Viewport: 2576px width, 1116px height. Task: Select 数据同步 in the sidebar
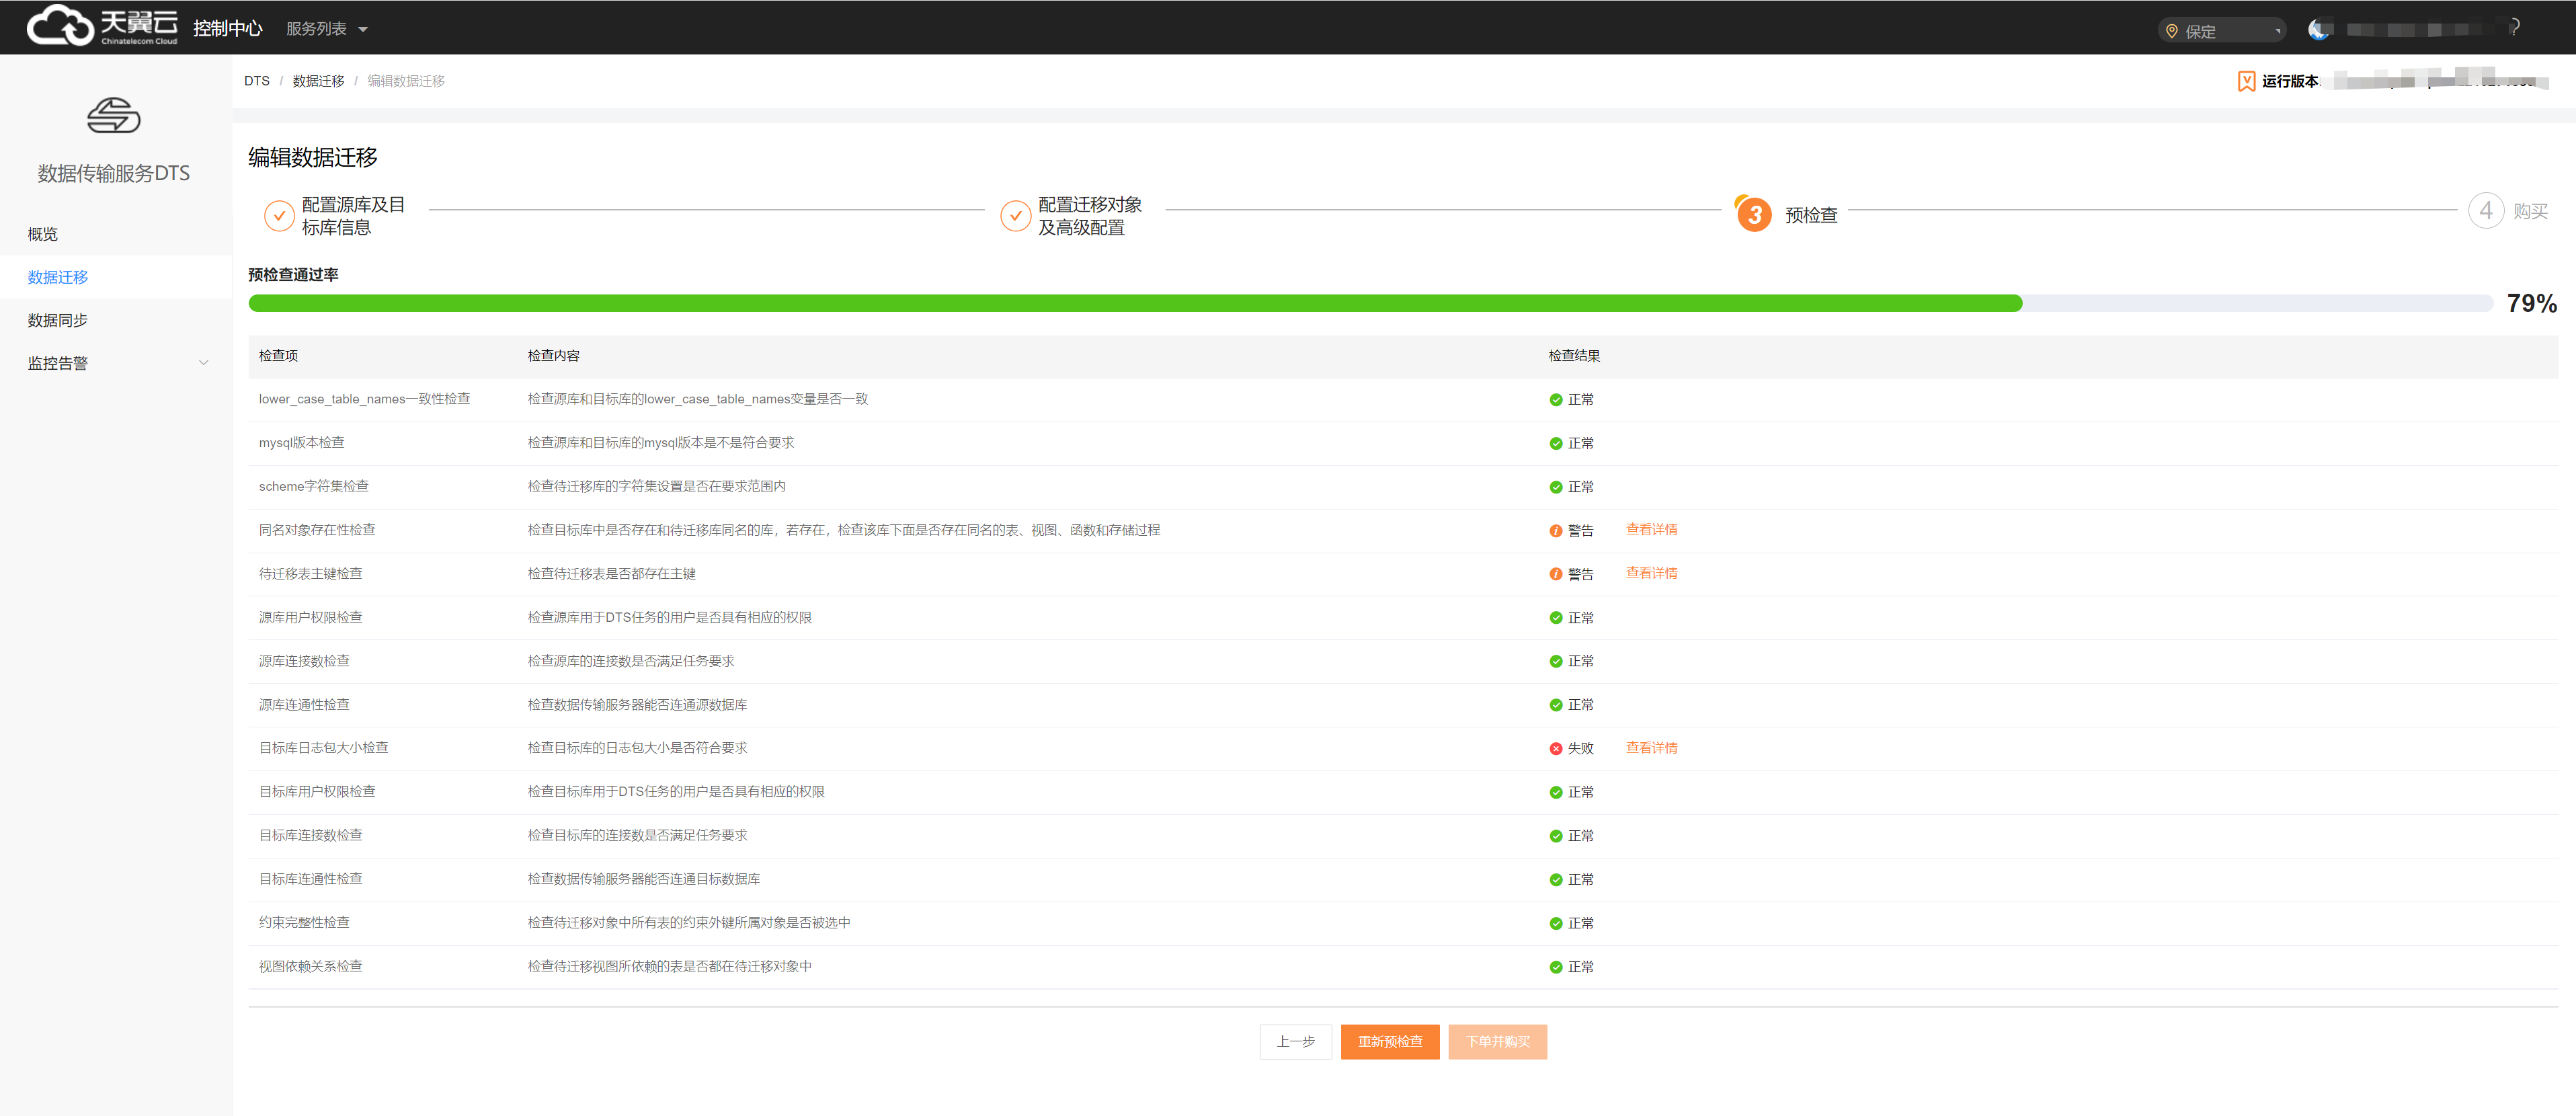[58, 320]
